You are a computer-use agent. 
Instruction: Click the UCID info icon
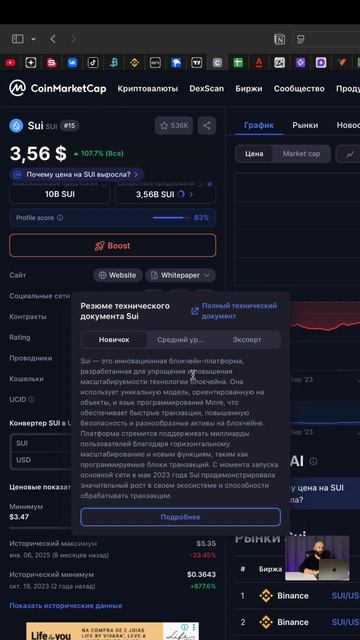pos(31,400)
